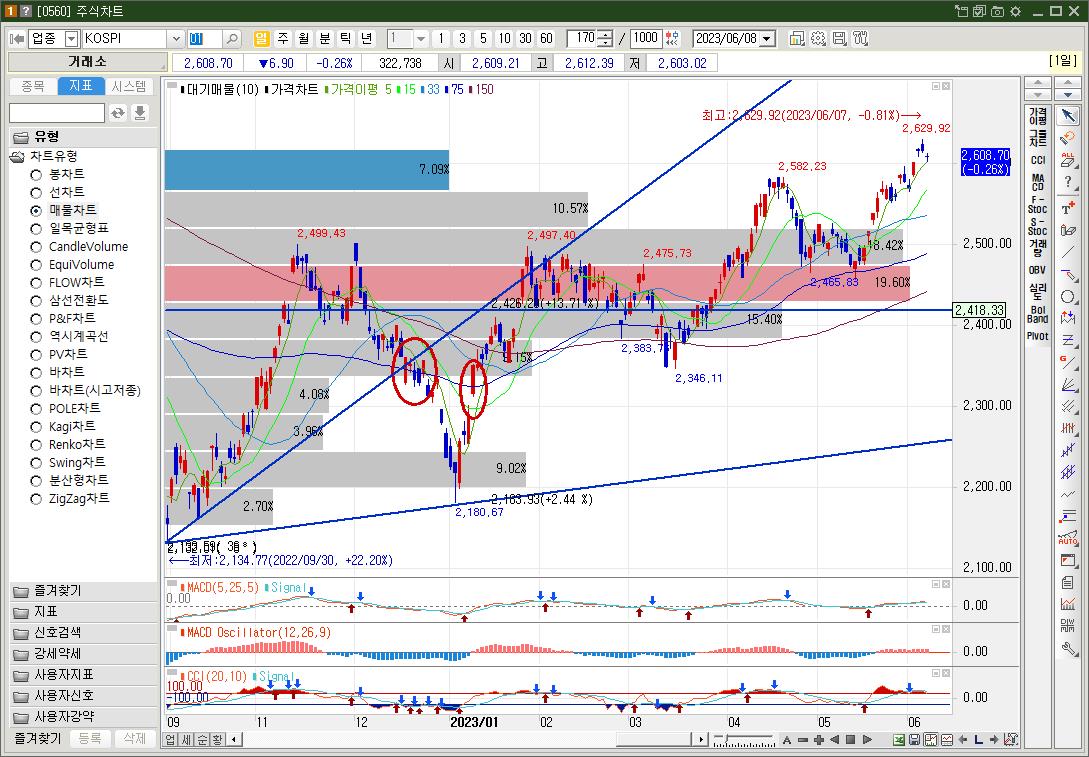
Task: Open the chart tools icon after save
Action: pos(861,38)
